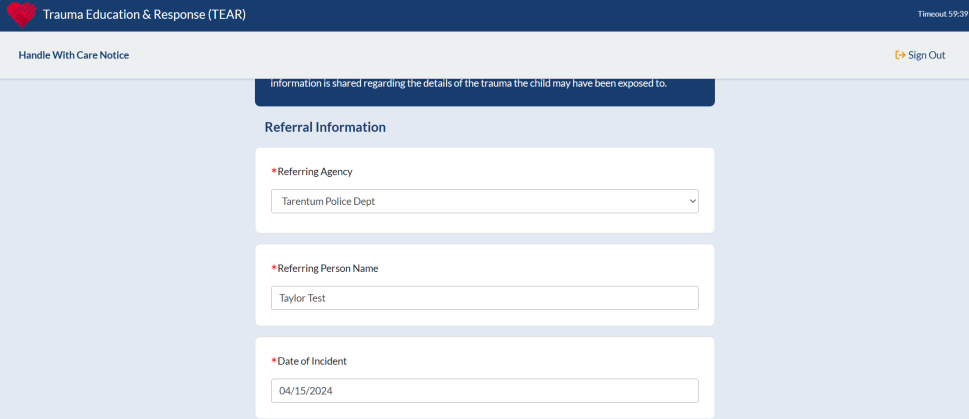
Task: Sign out of the application
Action: tap(920, 55)
